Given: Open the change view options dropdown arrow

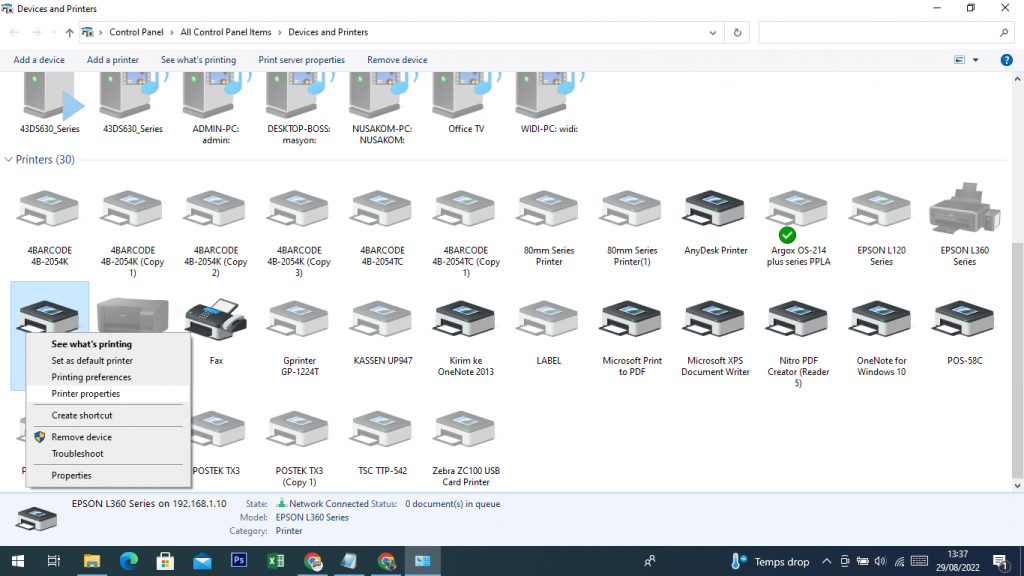Looking at the screenshot, I should (x=976, y=60).
